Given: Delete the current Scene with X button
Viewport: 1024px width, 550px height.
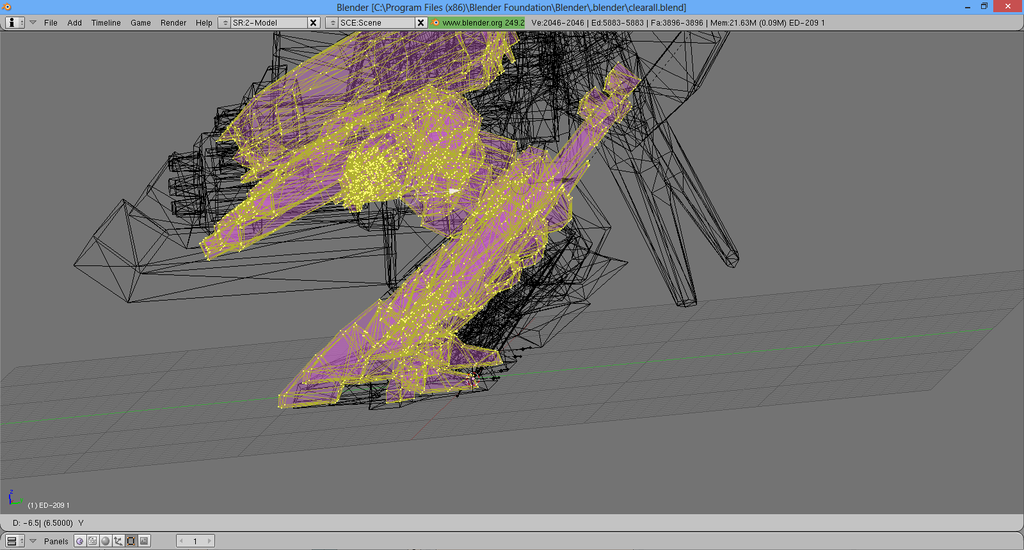Looking at the screenshot, I should pos(421,23).
